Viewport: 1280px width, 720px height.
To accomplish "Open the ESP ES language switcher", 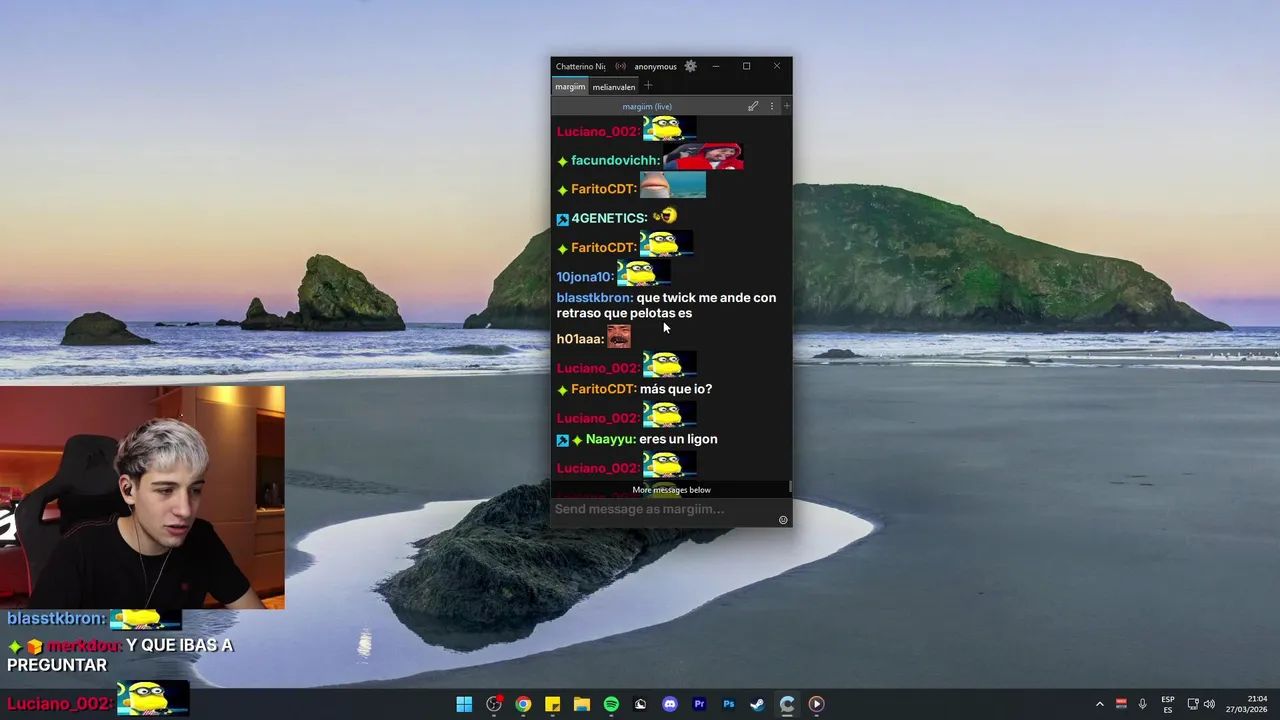I will click(x=1168, y=704).
